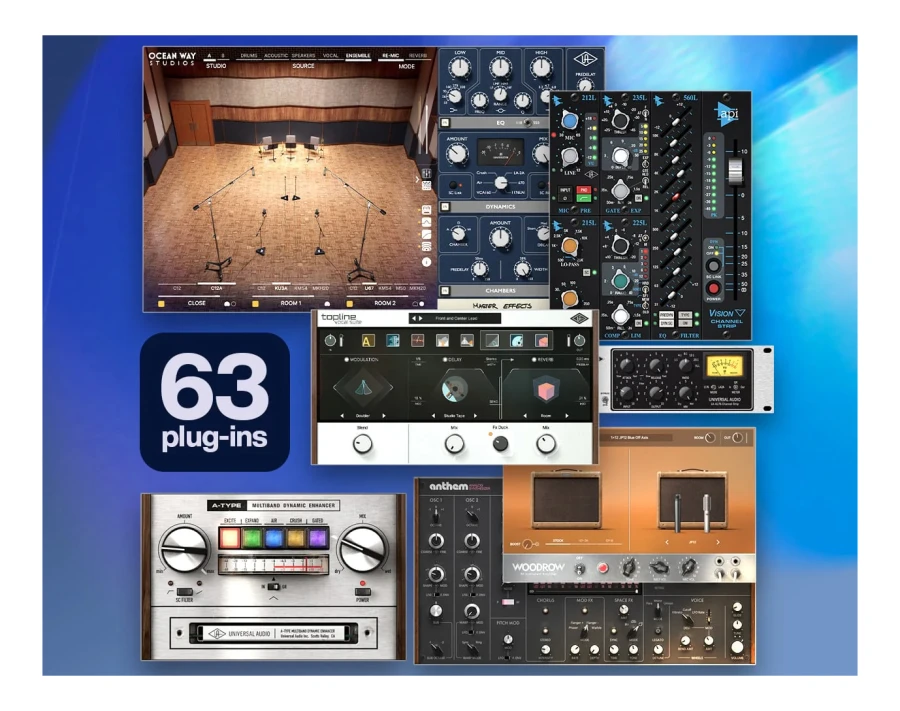Screen dimensions: 900x711
Task: Click the filter curve icon in Ocean Way sidebar
Action: tap(426, 234)
